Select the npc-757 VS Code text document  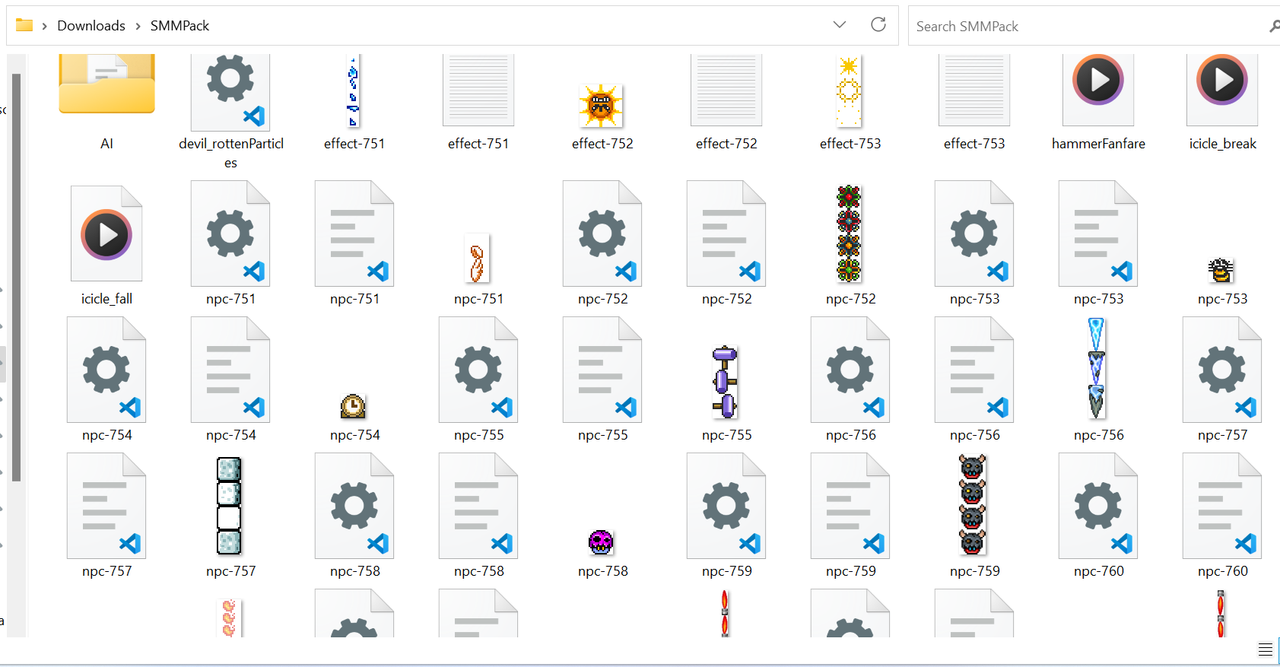point(107,506)
